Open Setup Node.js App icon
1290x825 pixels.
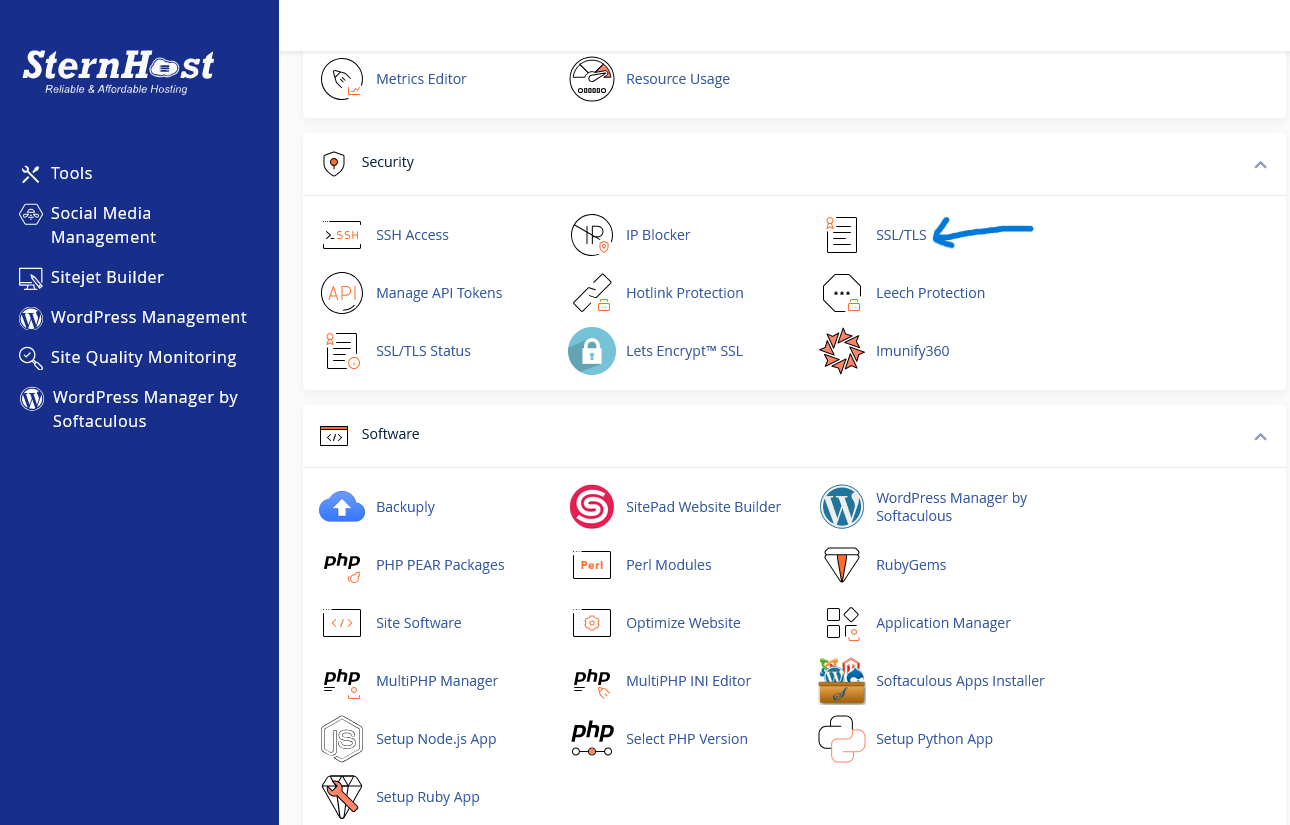pos(341,739)
